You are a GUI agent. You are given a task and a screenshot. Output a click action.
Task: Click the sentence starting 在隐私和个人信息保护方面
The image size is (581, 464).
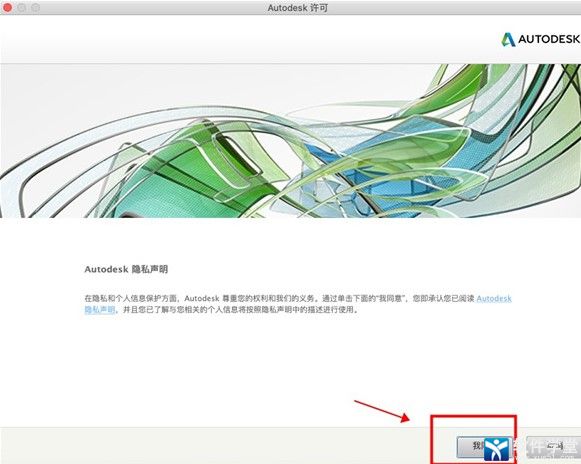(x=298, y=304)
